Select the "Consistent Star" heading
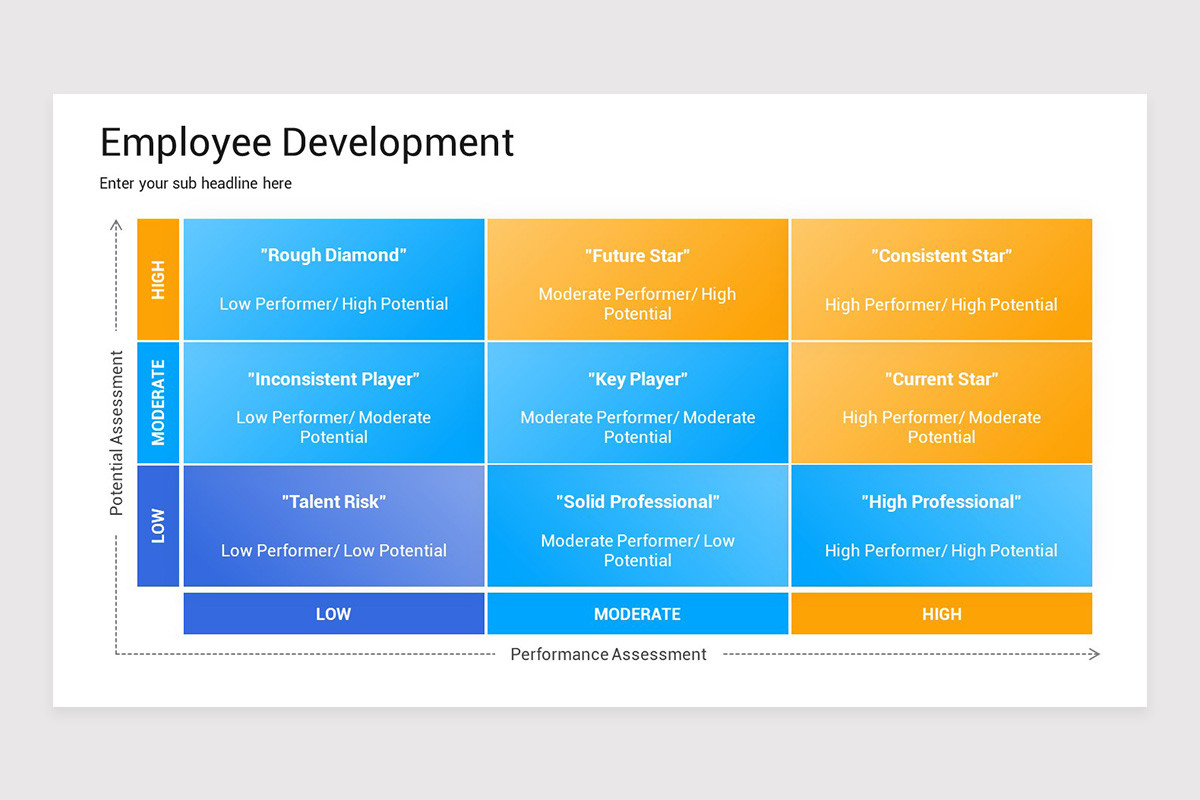Screen dimensions: 1200x800 click(941, 256)
